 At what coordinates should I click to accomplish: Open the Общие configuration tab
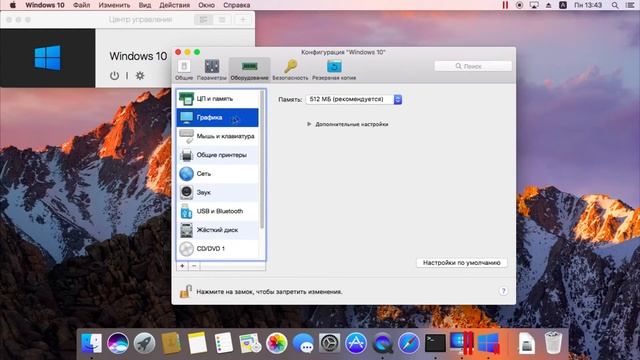click(184, 70)
